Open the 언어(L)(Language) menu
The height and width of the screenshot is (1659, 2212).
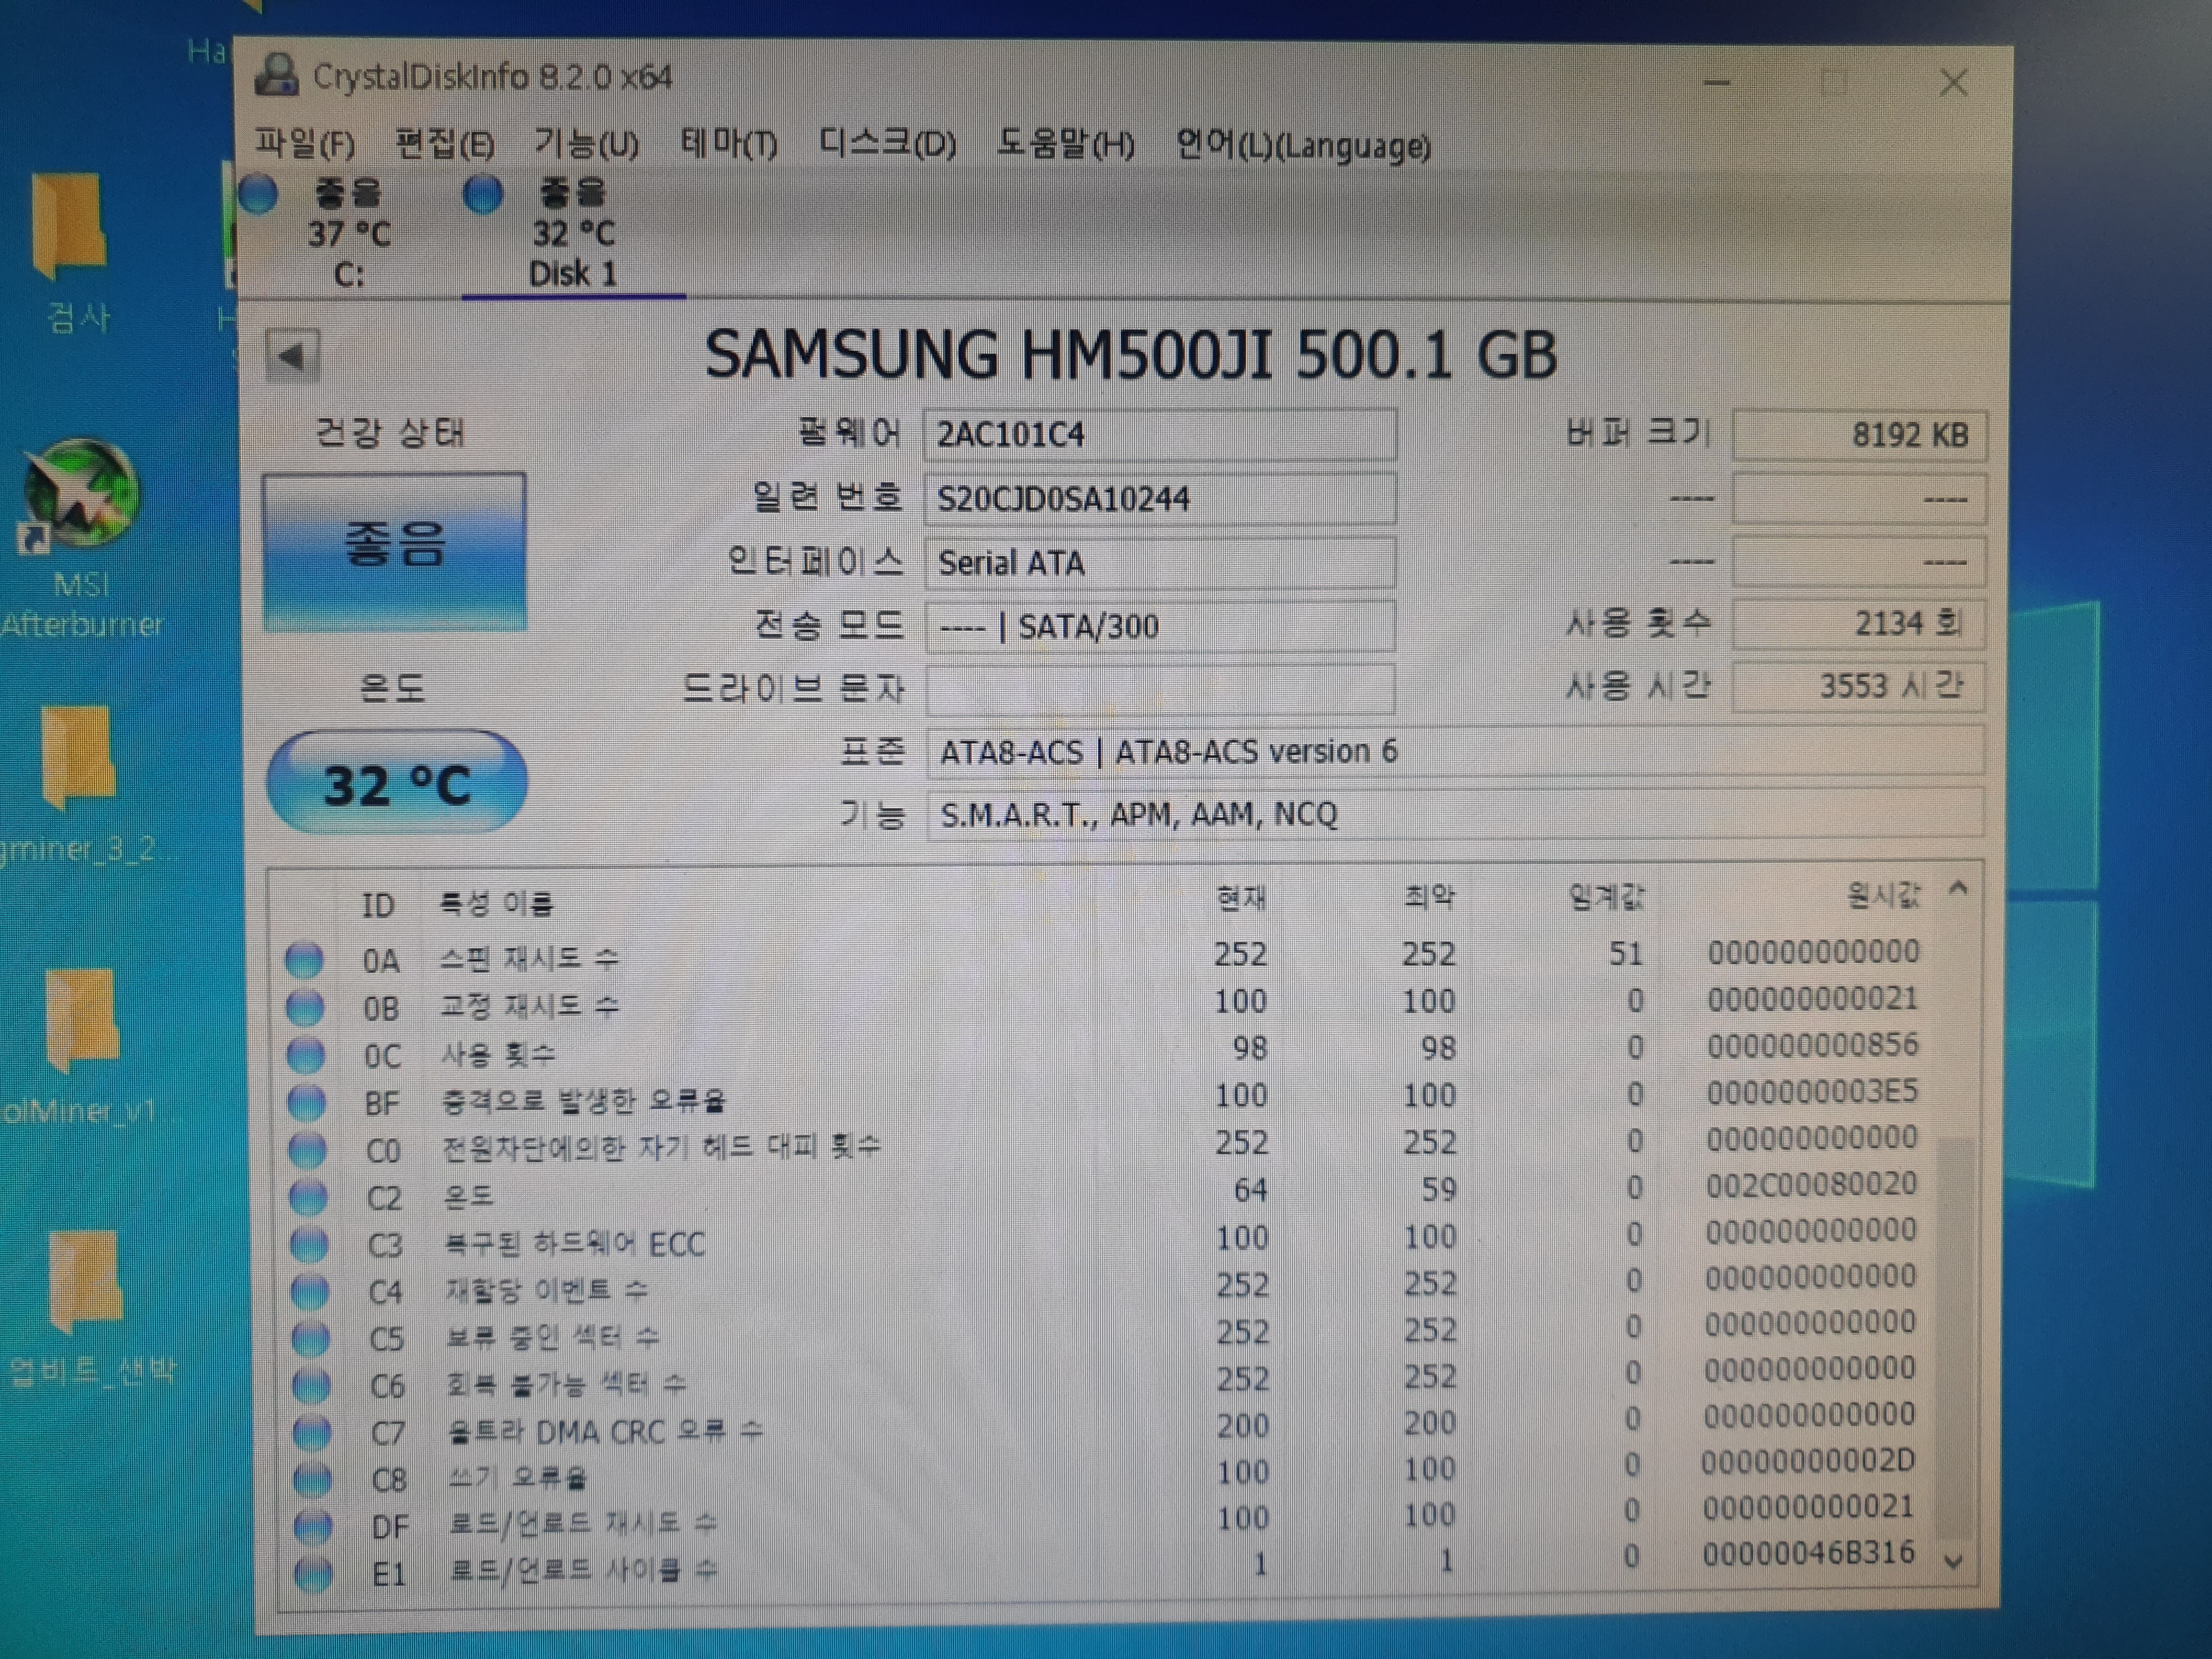pos(1303,146)
